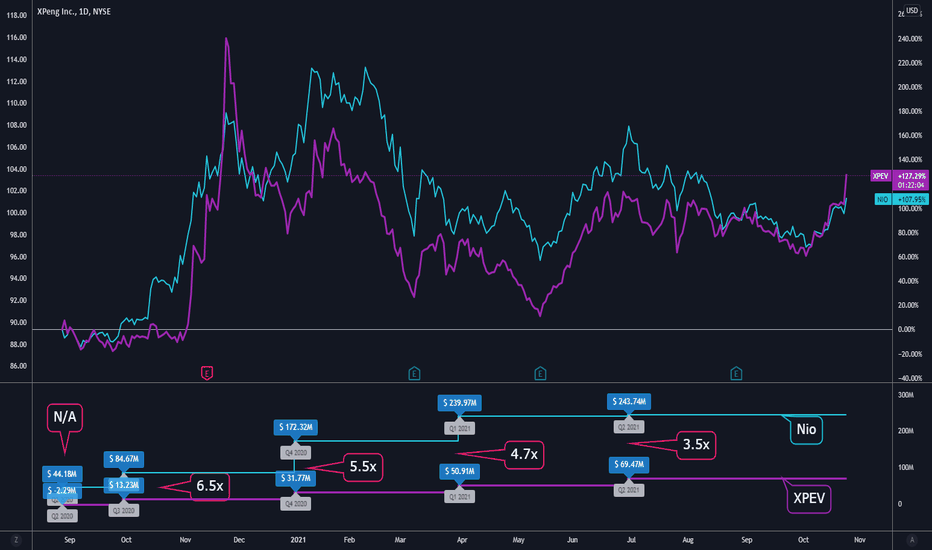Click the NIO price scale label
Image resolution: width=932 pixels, height=550 pixels.
(883, 199)
